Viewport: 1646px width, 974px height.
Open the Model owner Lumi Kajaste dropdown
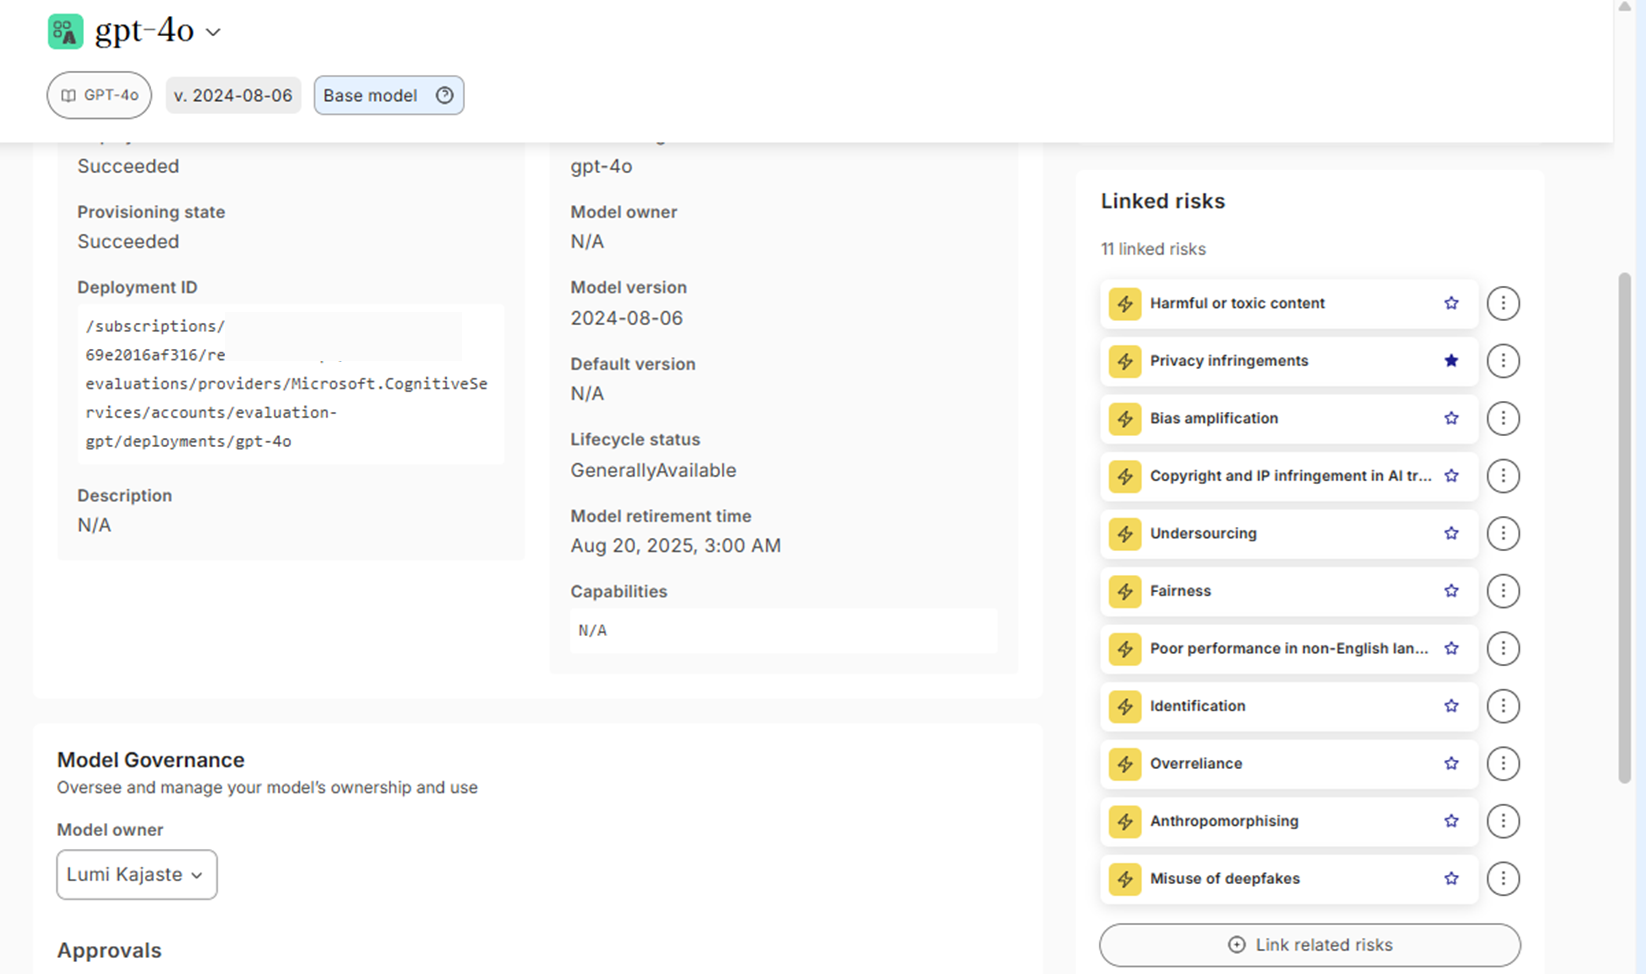coord(137,875)
